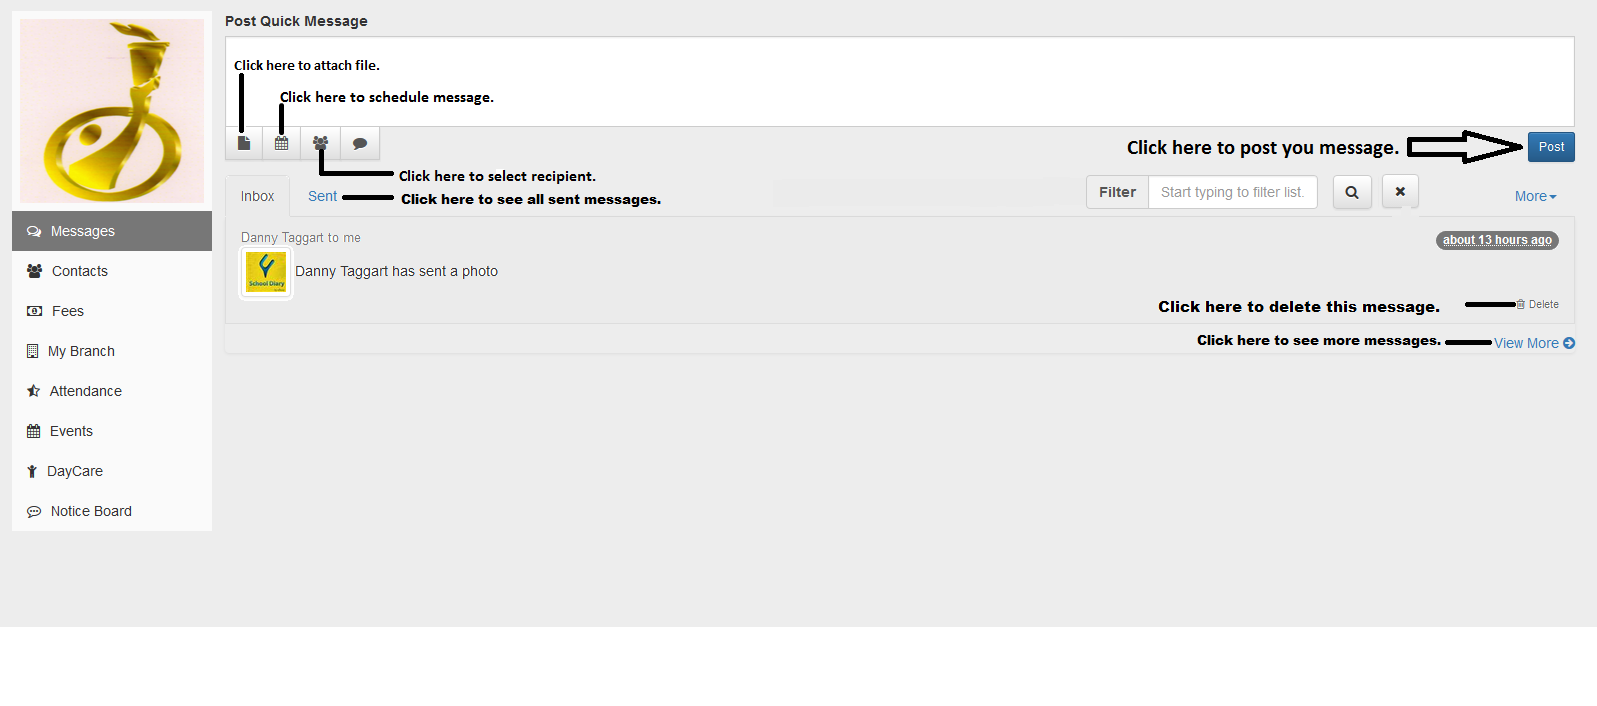Click the magnifier search button

coord(1351,192)
